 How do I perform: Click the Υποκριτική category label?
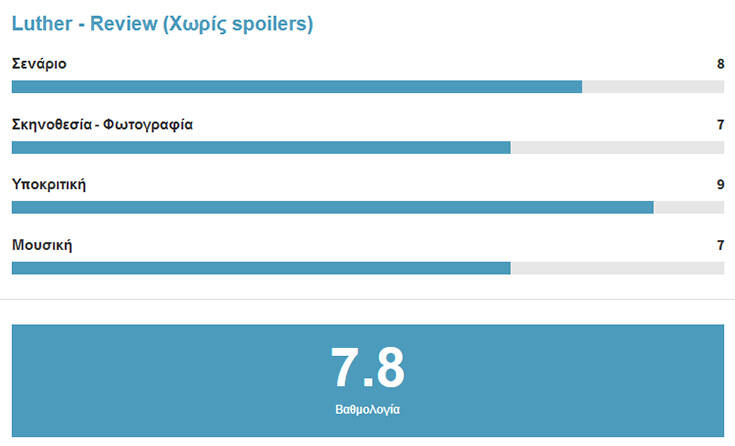(49, 185)
